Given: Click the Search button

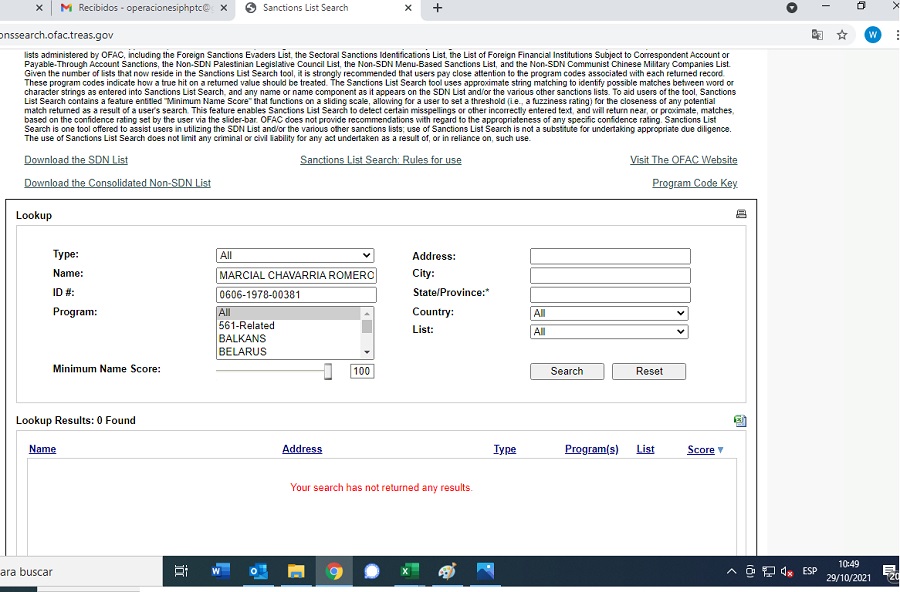Looking at the screenshot, I should point(566,371).
